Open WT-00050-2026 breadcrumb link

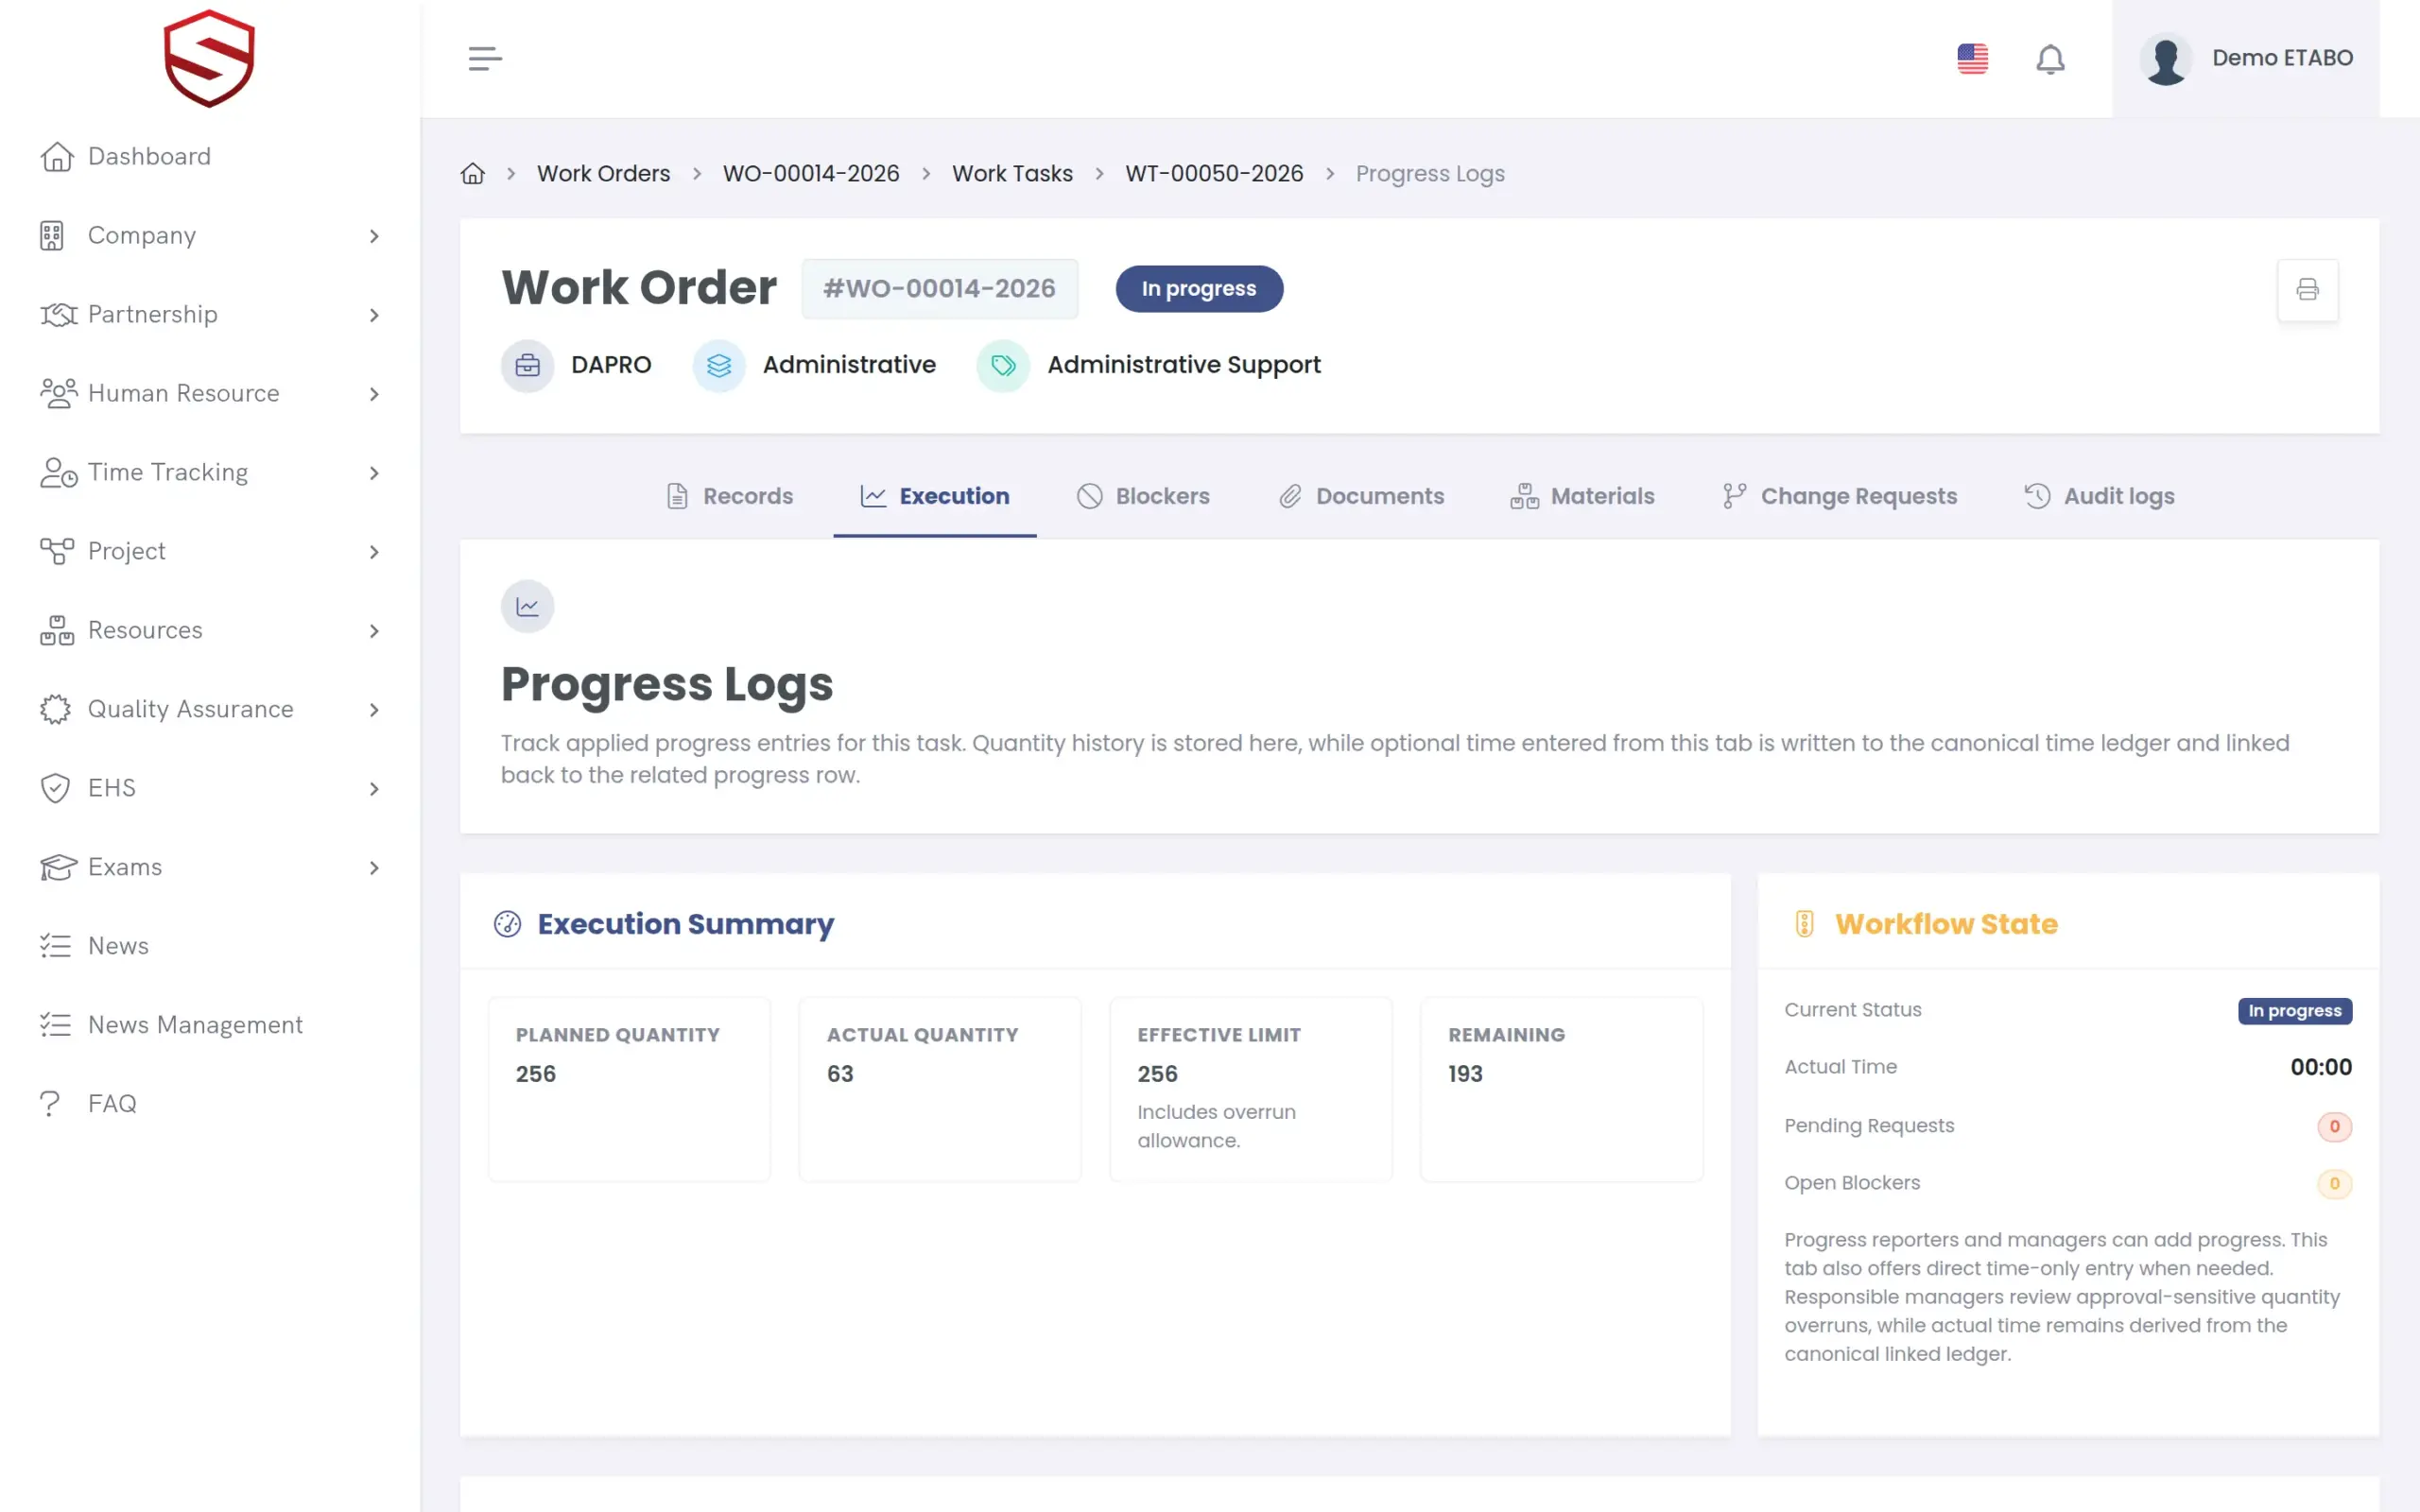pyautogui.click(x=1214, y=174)
